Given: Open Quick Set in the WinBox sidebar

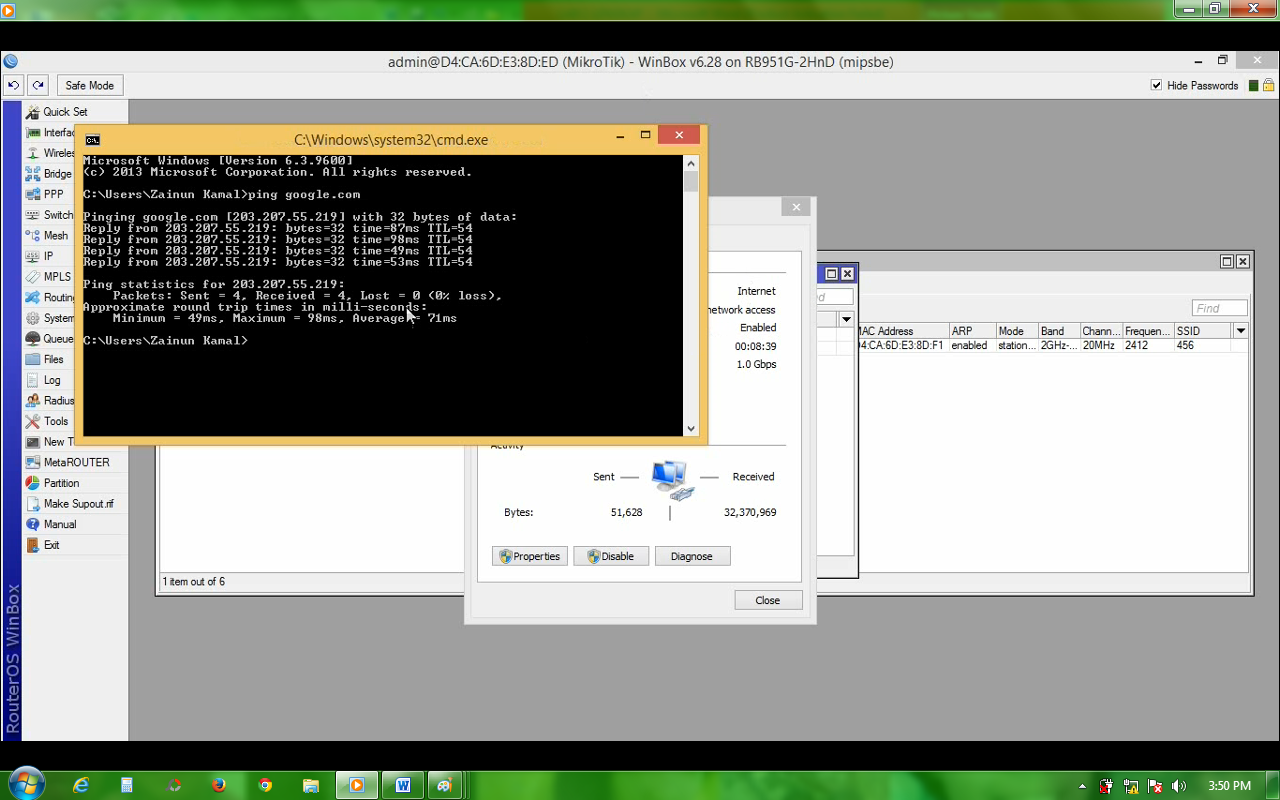Looking at the screenshot, I should pos(65,112).
